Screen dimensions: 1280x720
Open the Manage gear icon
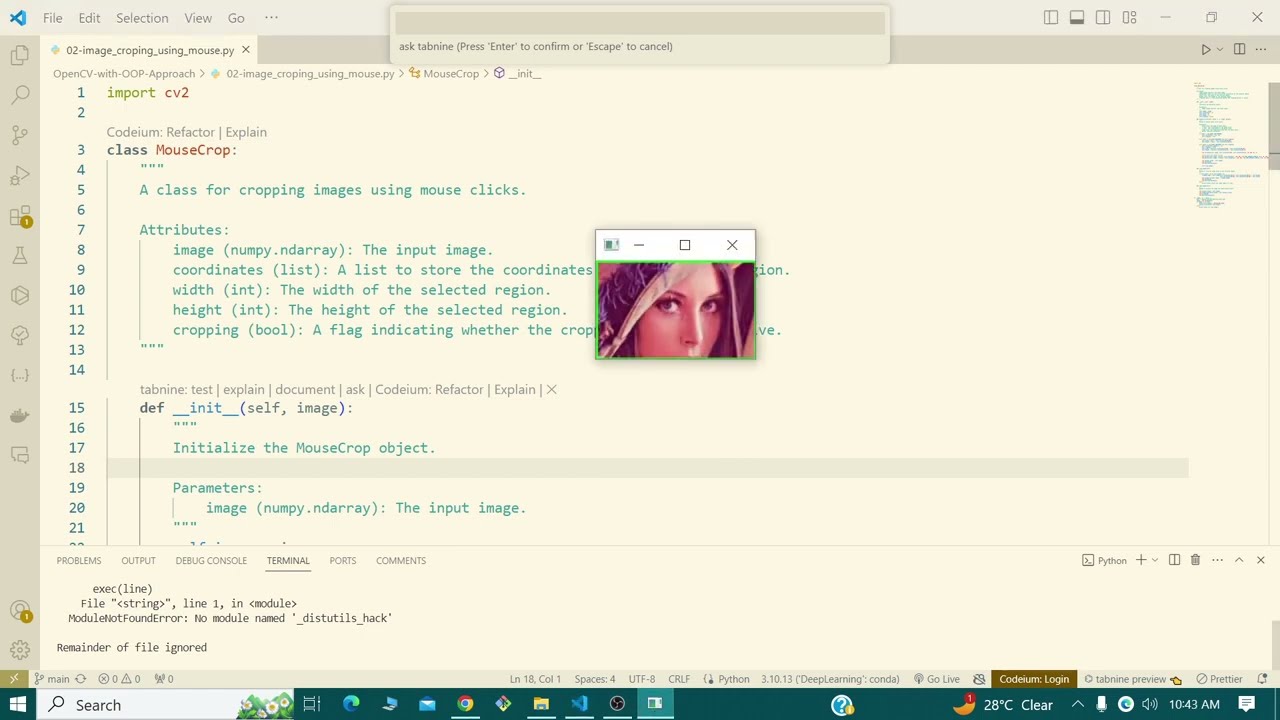point(20,650)
